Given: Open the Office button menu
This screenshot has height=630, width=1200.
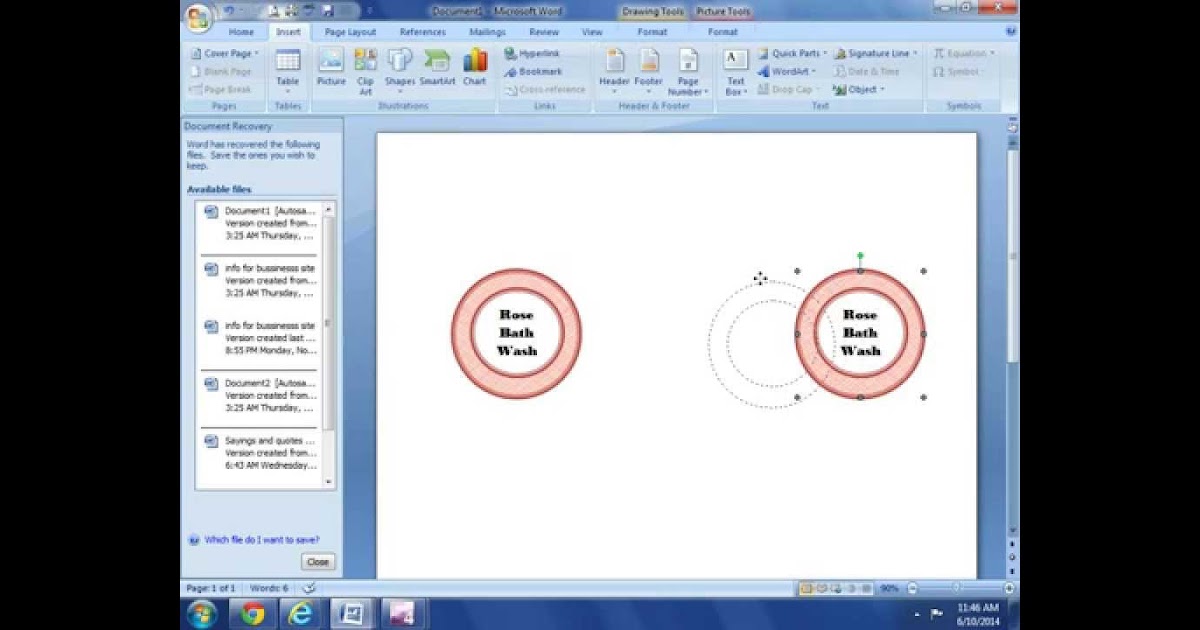Looking at the screenshot, I should (x=198, y=17).
